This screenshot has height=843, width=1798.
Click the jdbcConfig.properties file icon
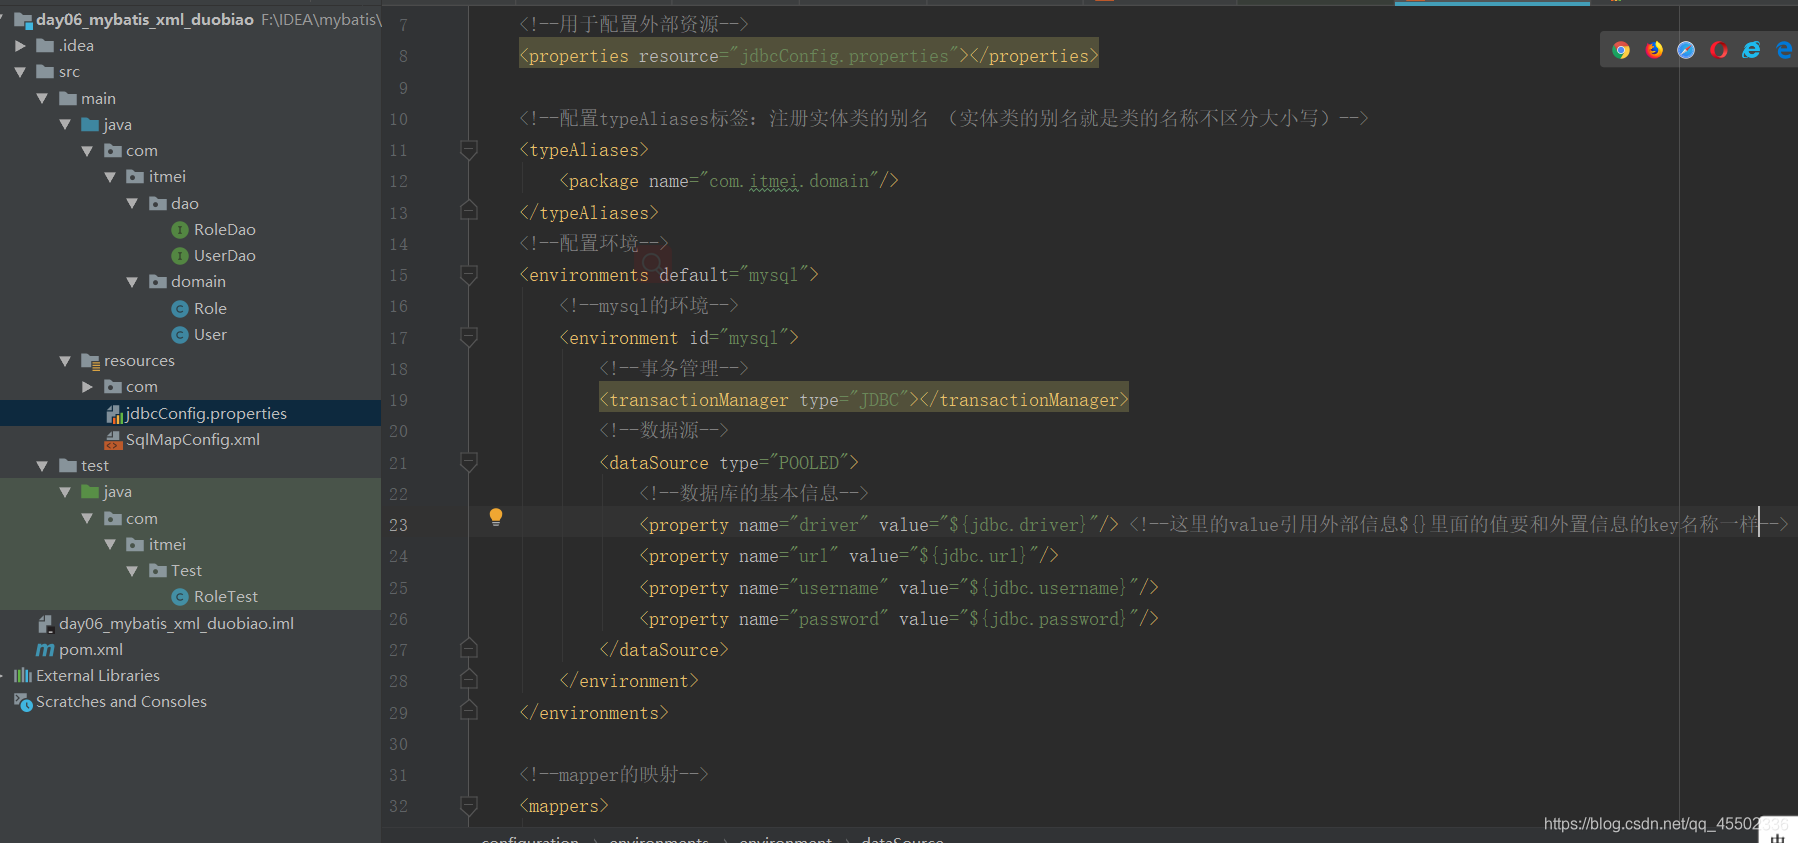tap(113, 414)
